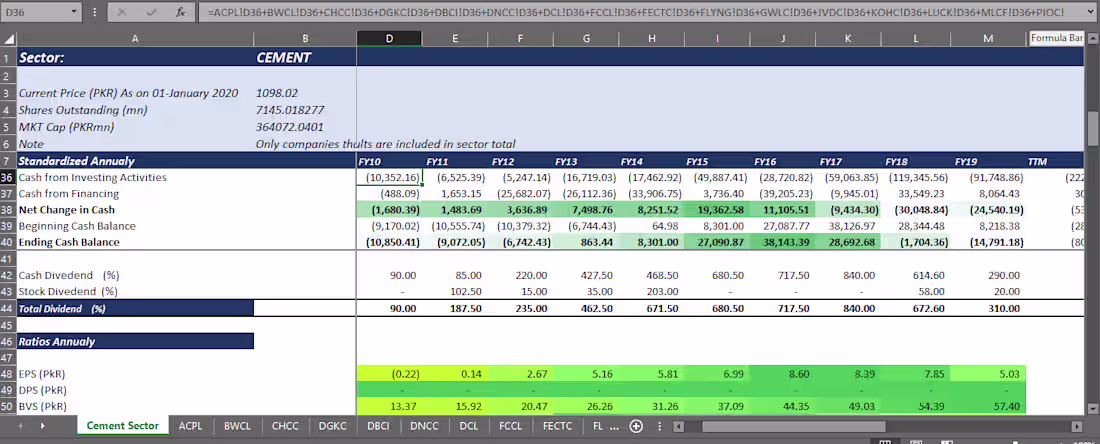Click the Select All corner triangle

click(x=8, y=39)
